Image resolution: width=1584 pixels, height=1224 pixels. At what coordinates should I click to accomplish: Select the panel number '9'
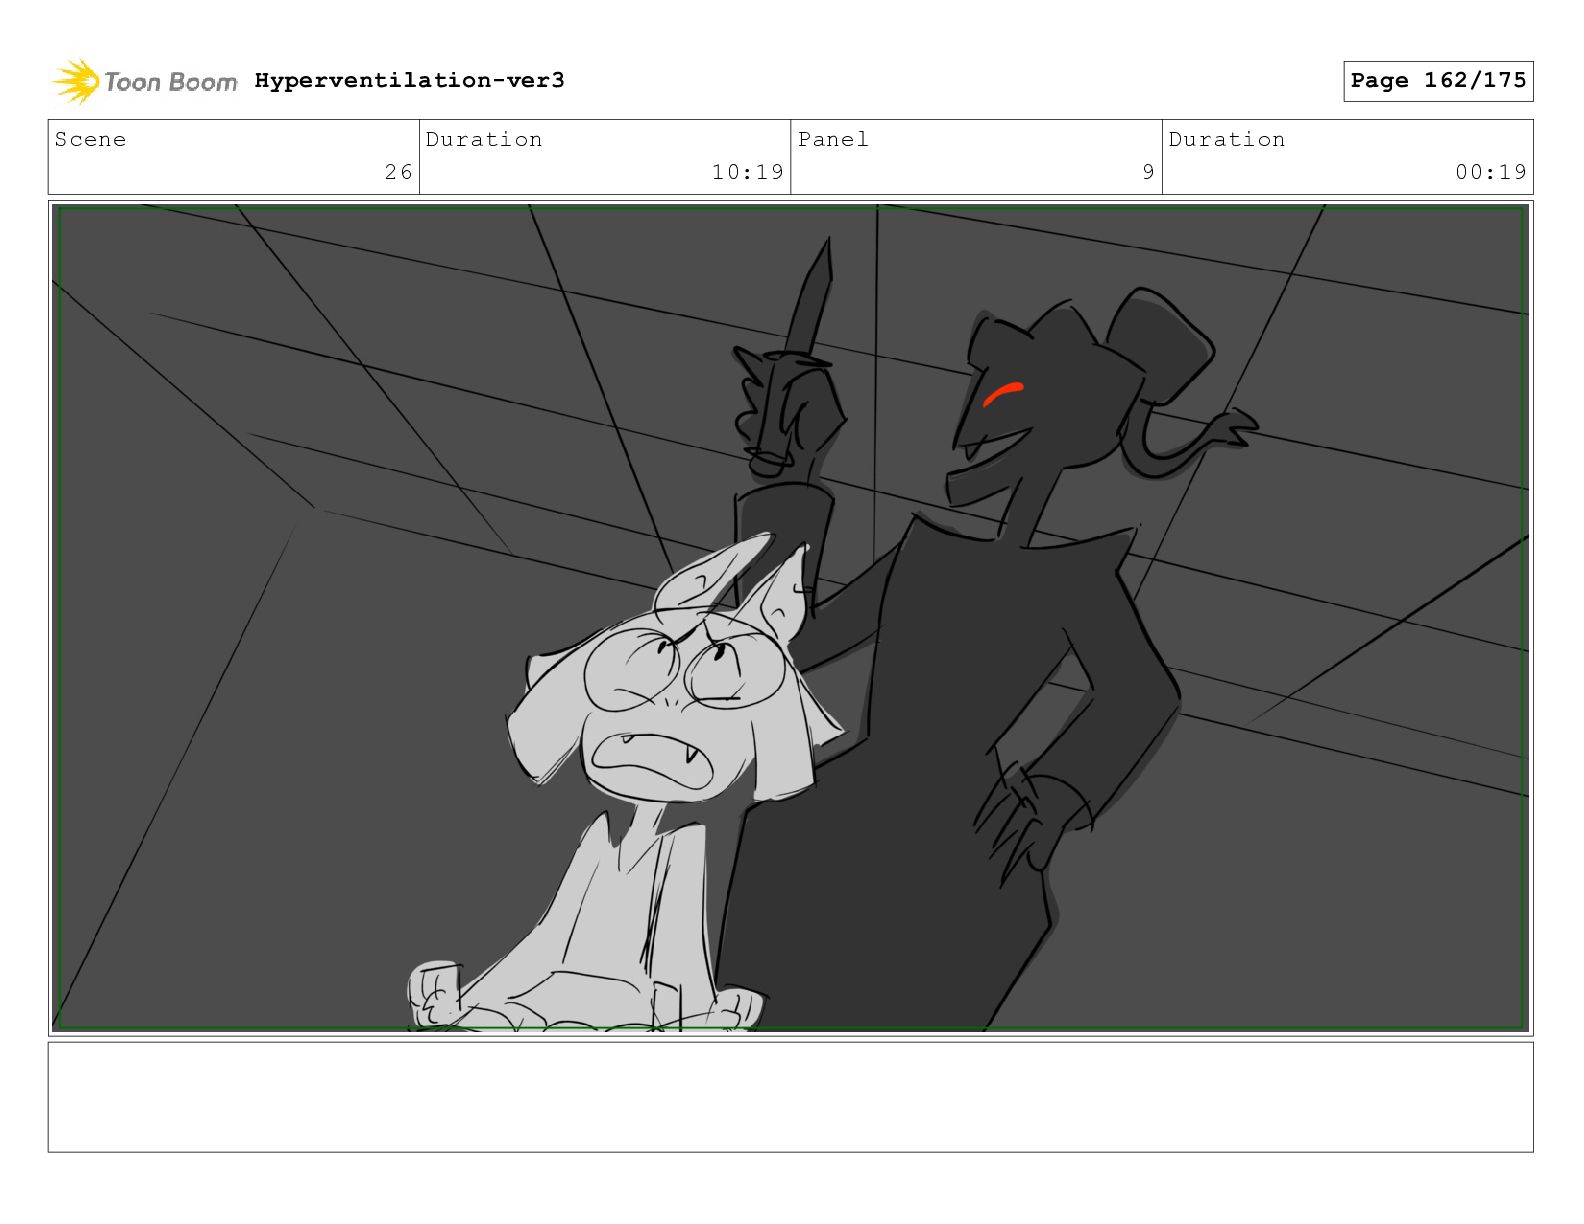tap(1148, 172)
